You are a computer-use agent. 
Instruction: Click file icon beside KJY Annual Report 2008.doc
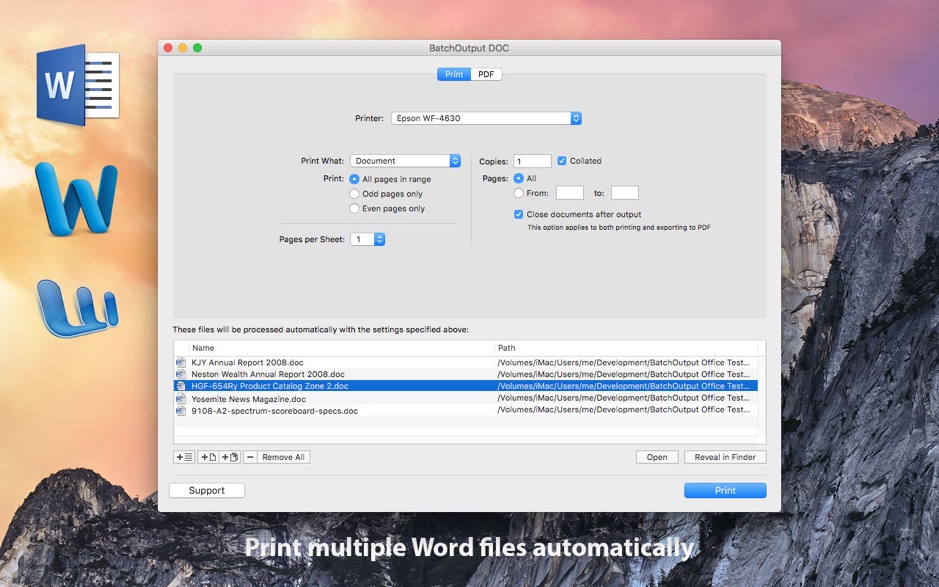[x=180, y=362]
